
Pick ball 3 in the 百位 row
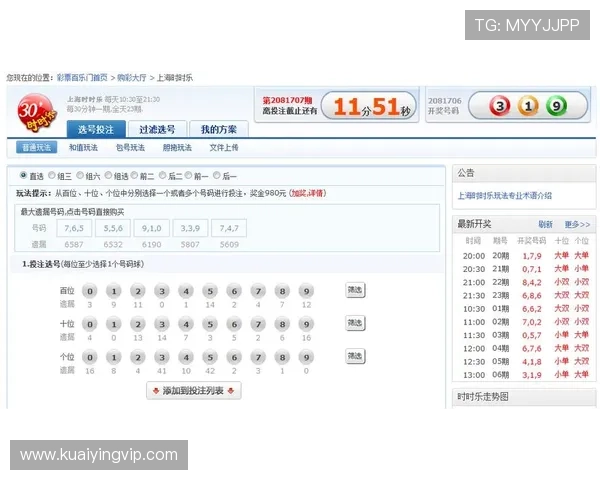tap(162, 291)
